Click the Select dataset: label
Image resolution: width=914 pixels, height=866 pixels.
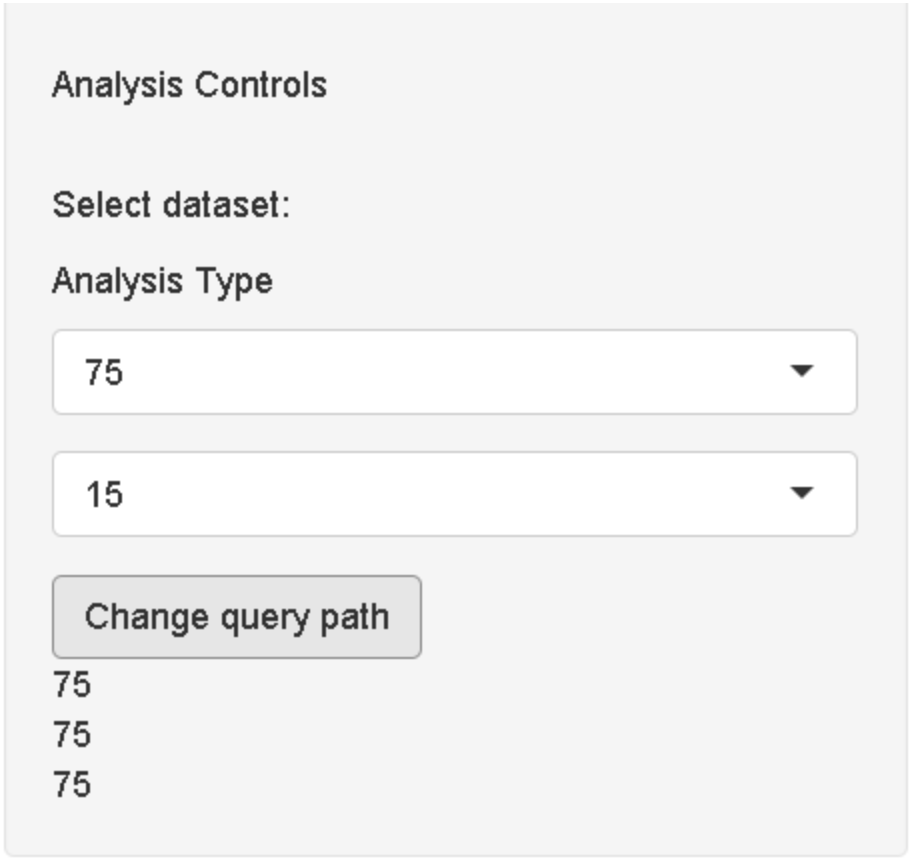170,206
